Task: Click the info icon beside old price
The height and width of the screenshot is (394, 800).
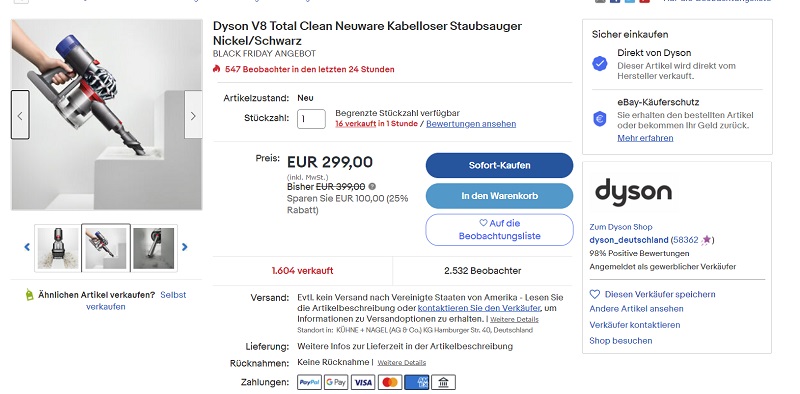Action: pos(372,187)
